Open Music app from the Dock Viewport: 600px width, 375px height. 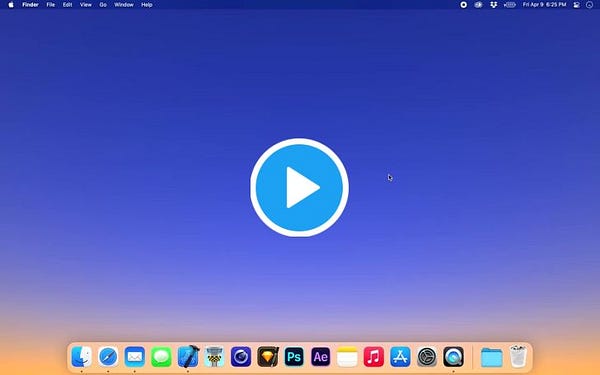click(x=374, y=357)
